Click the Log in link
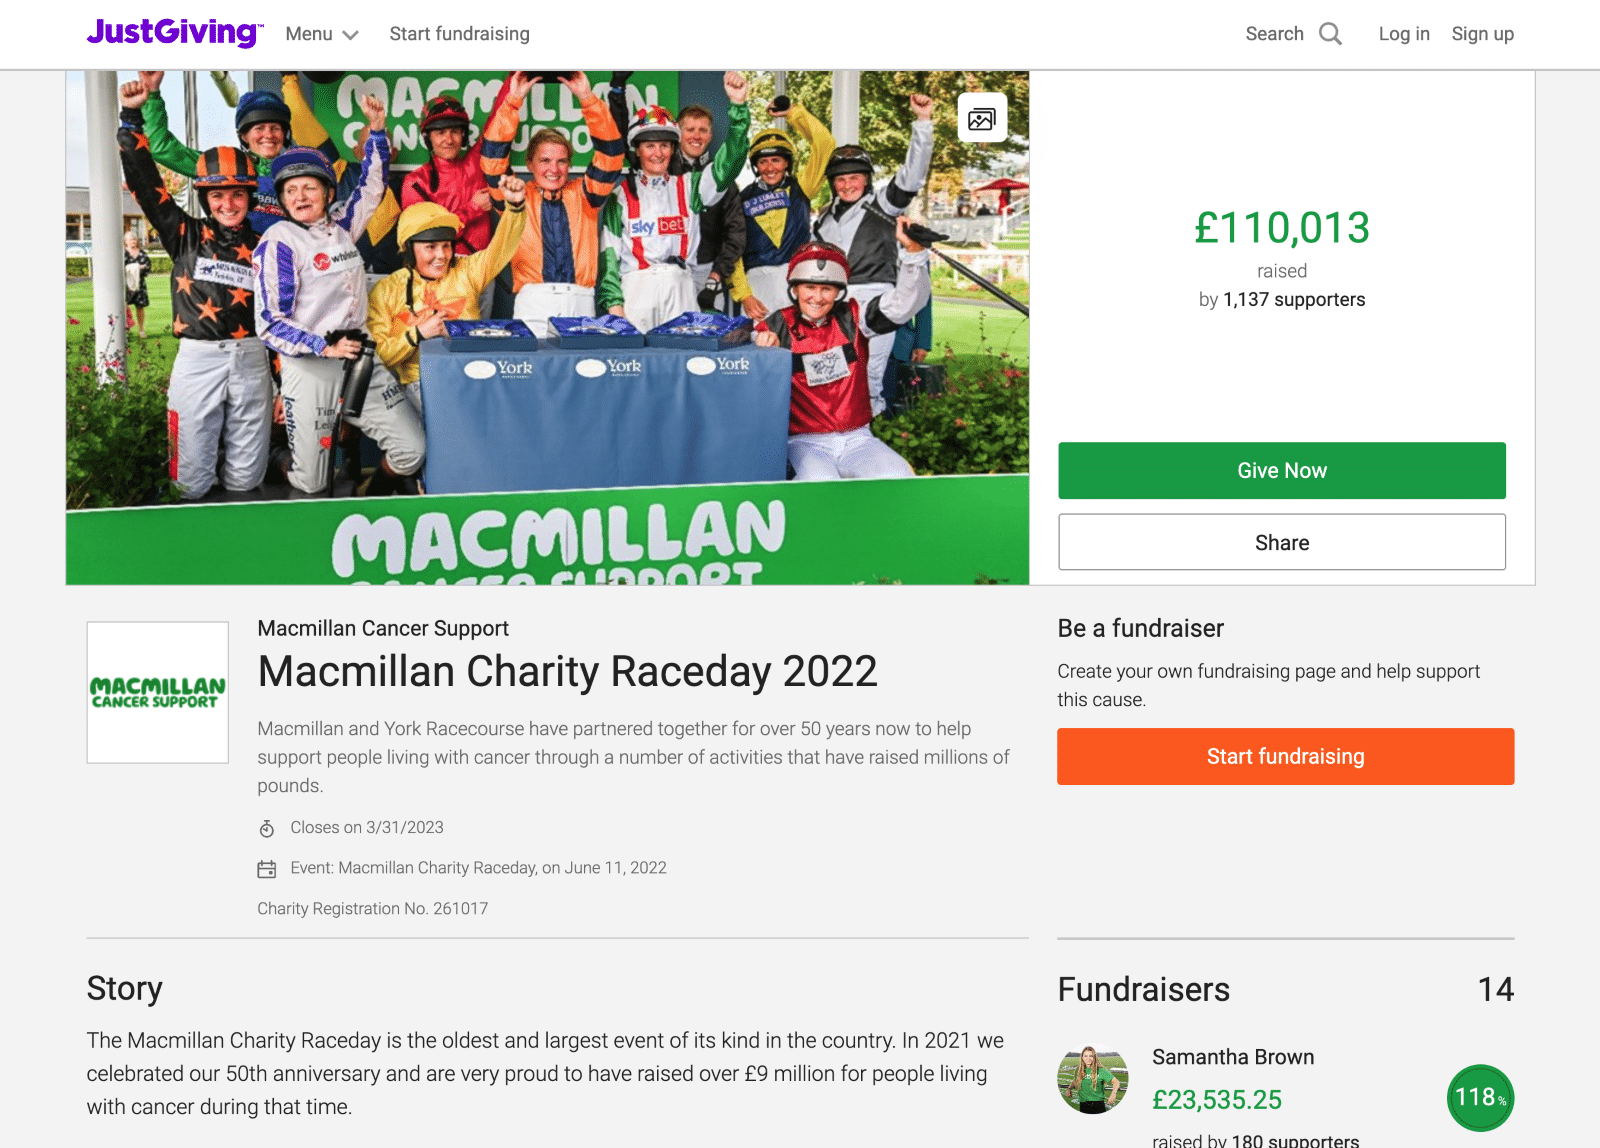1600x1148 pixels. point(1404,34)
